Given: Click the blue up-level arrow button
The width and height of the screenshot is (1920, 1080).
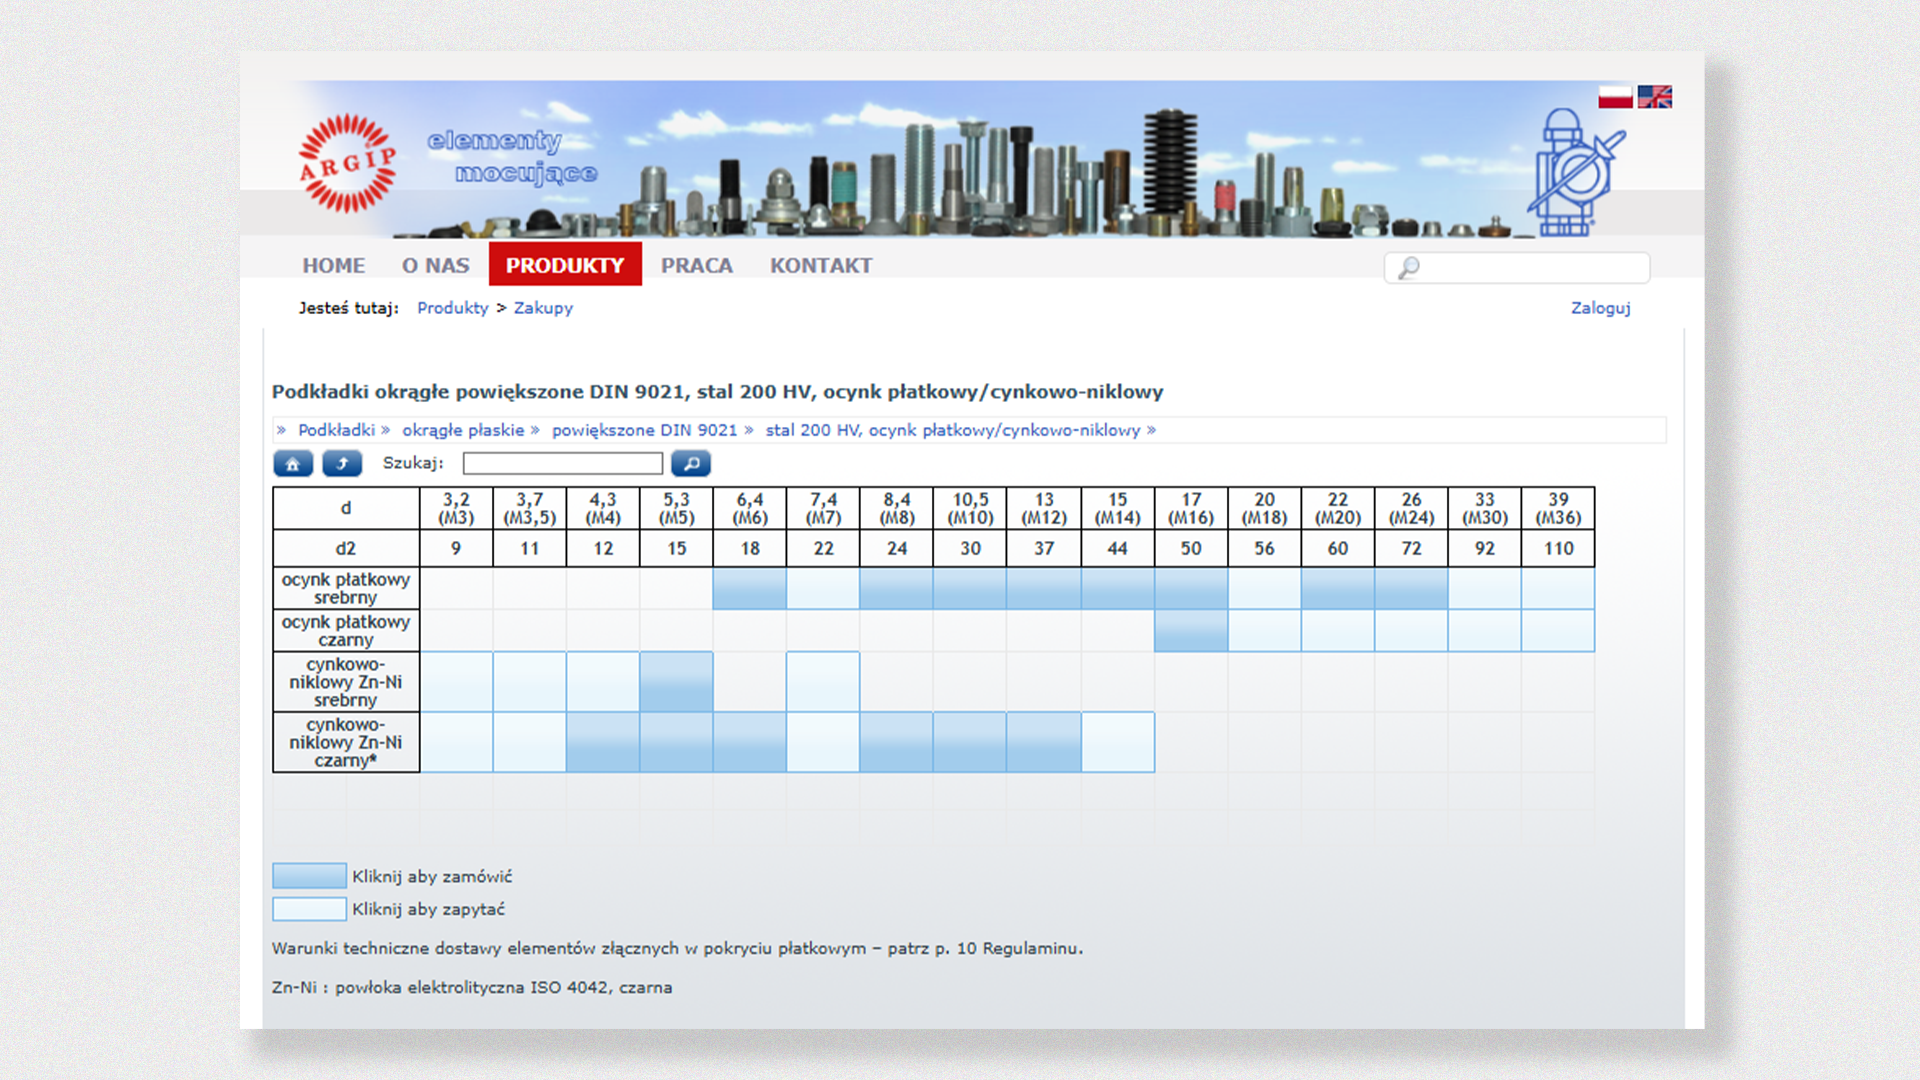Looking at the screenshot, I should coord(342,464).
